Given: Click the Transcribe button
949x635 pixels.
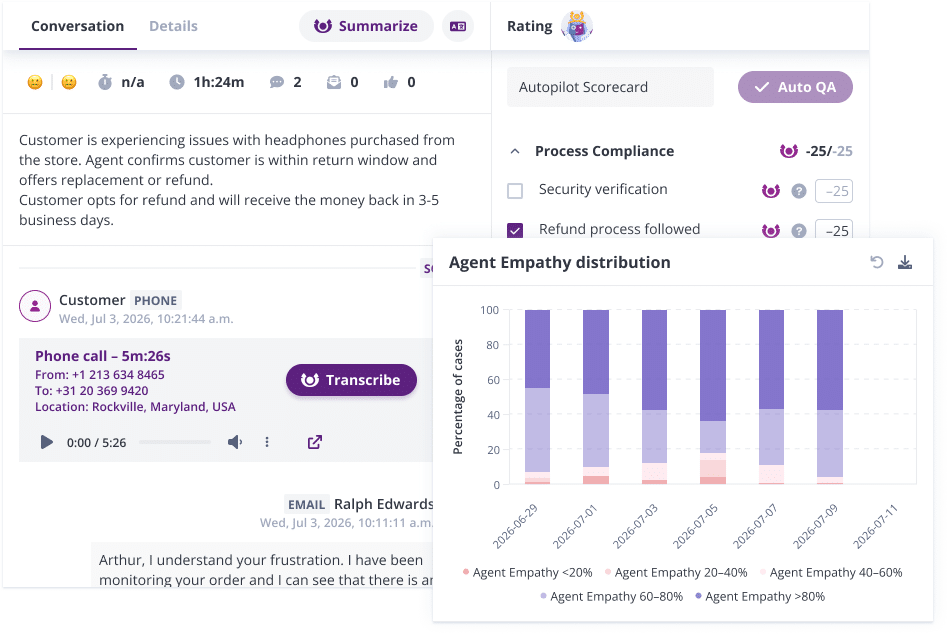Looking at the screenshot, I should click(351, 380).
